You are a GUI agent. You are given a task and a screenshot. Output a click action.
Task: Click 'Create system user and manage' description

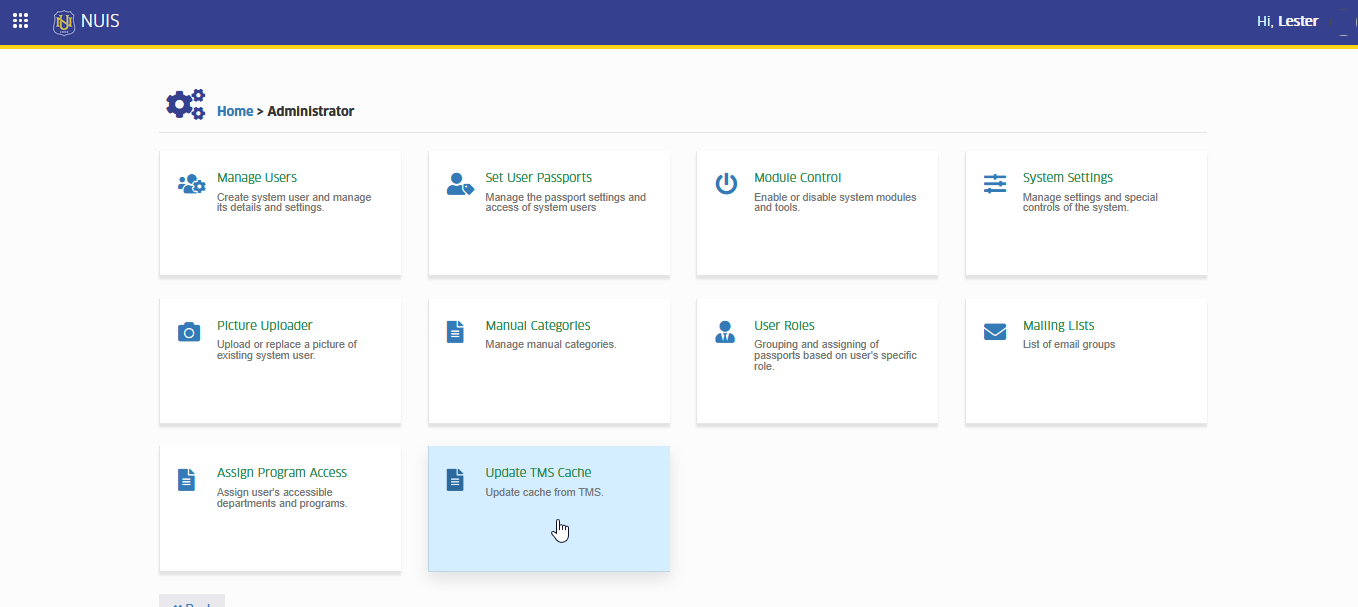click(x=294, y=202)
